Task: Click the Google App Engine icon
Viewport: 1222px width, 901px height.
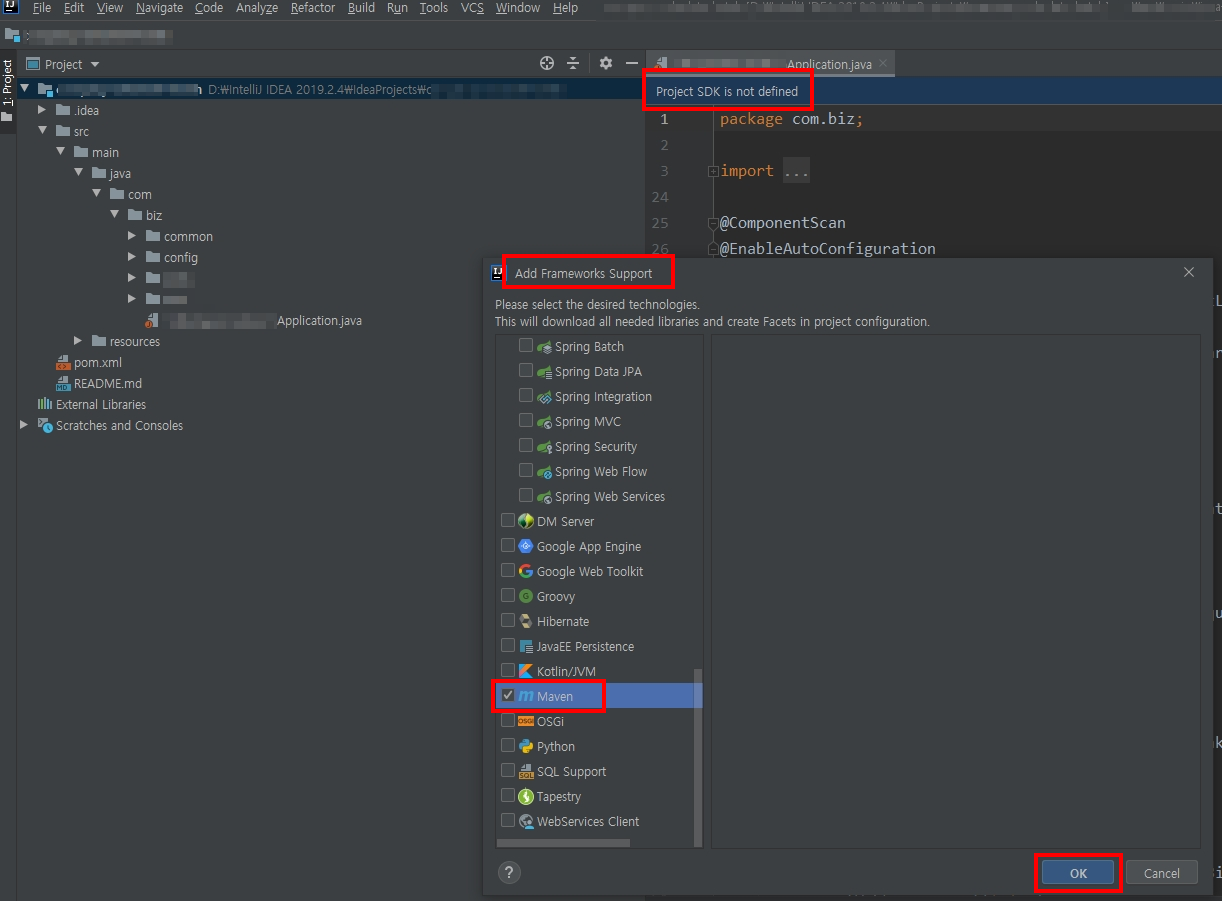Action: coord(526,546)
